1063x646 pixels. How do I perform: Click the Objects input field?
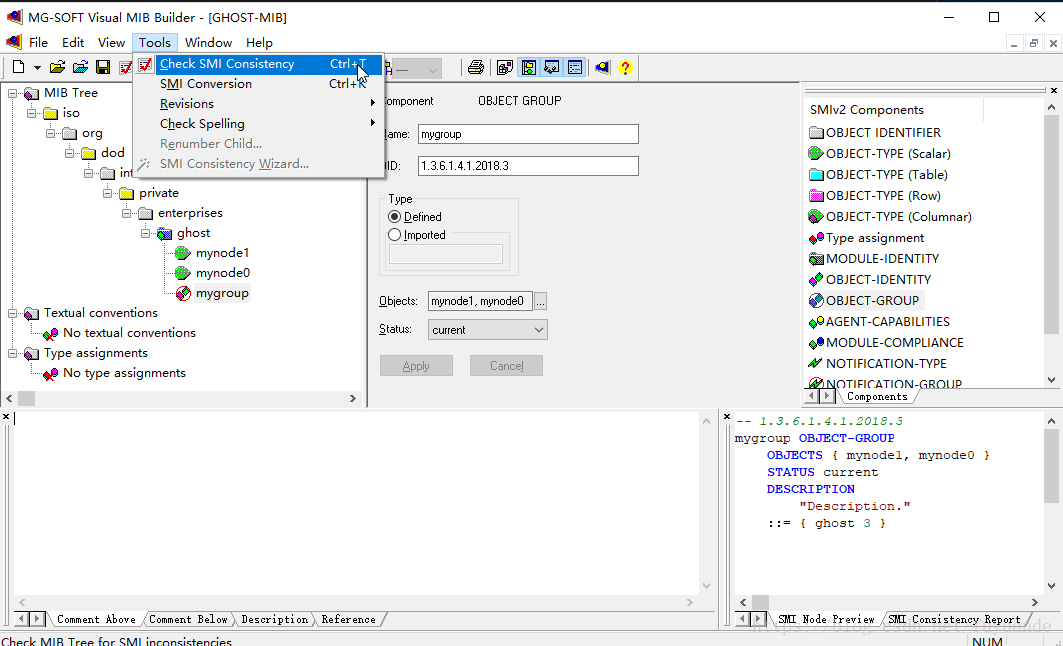coord(480,301)
